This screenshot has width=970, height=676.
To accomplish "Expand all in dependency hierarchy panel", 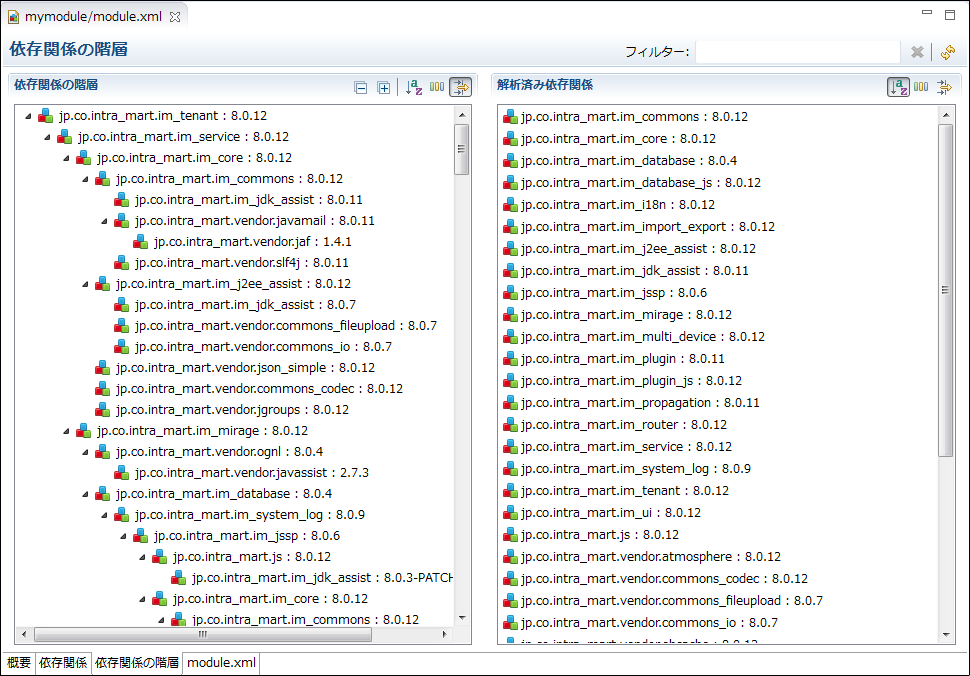I will click(384, 88).
